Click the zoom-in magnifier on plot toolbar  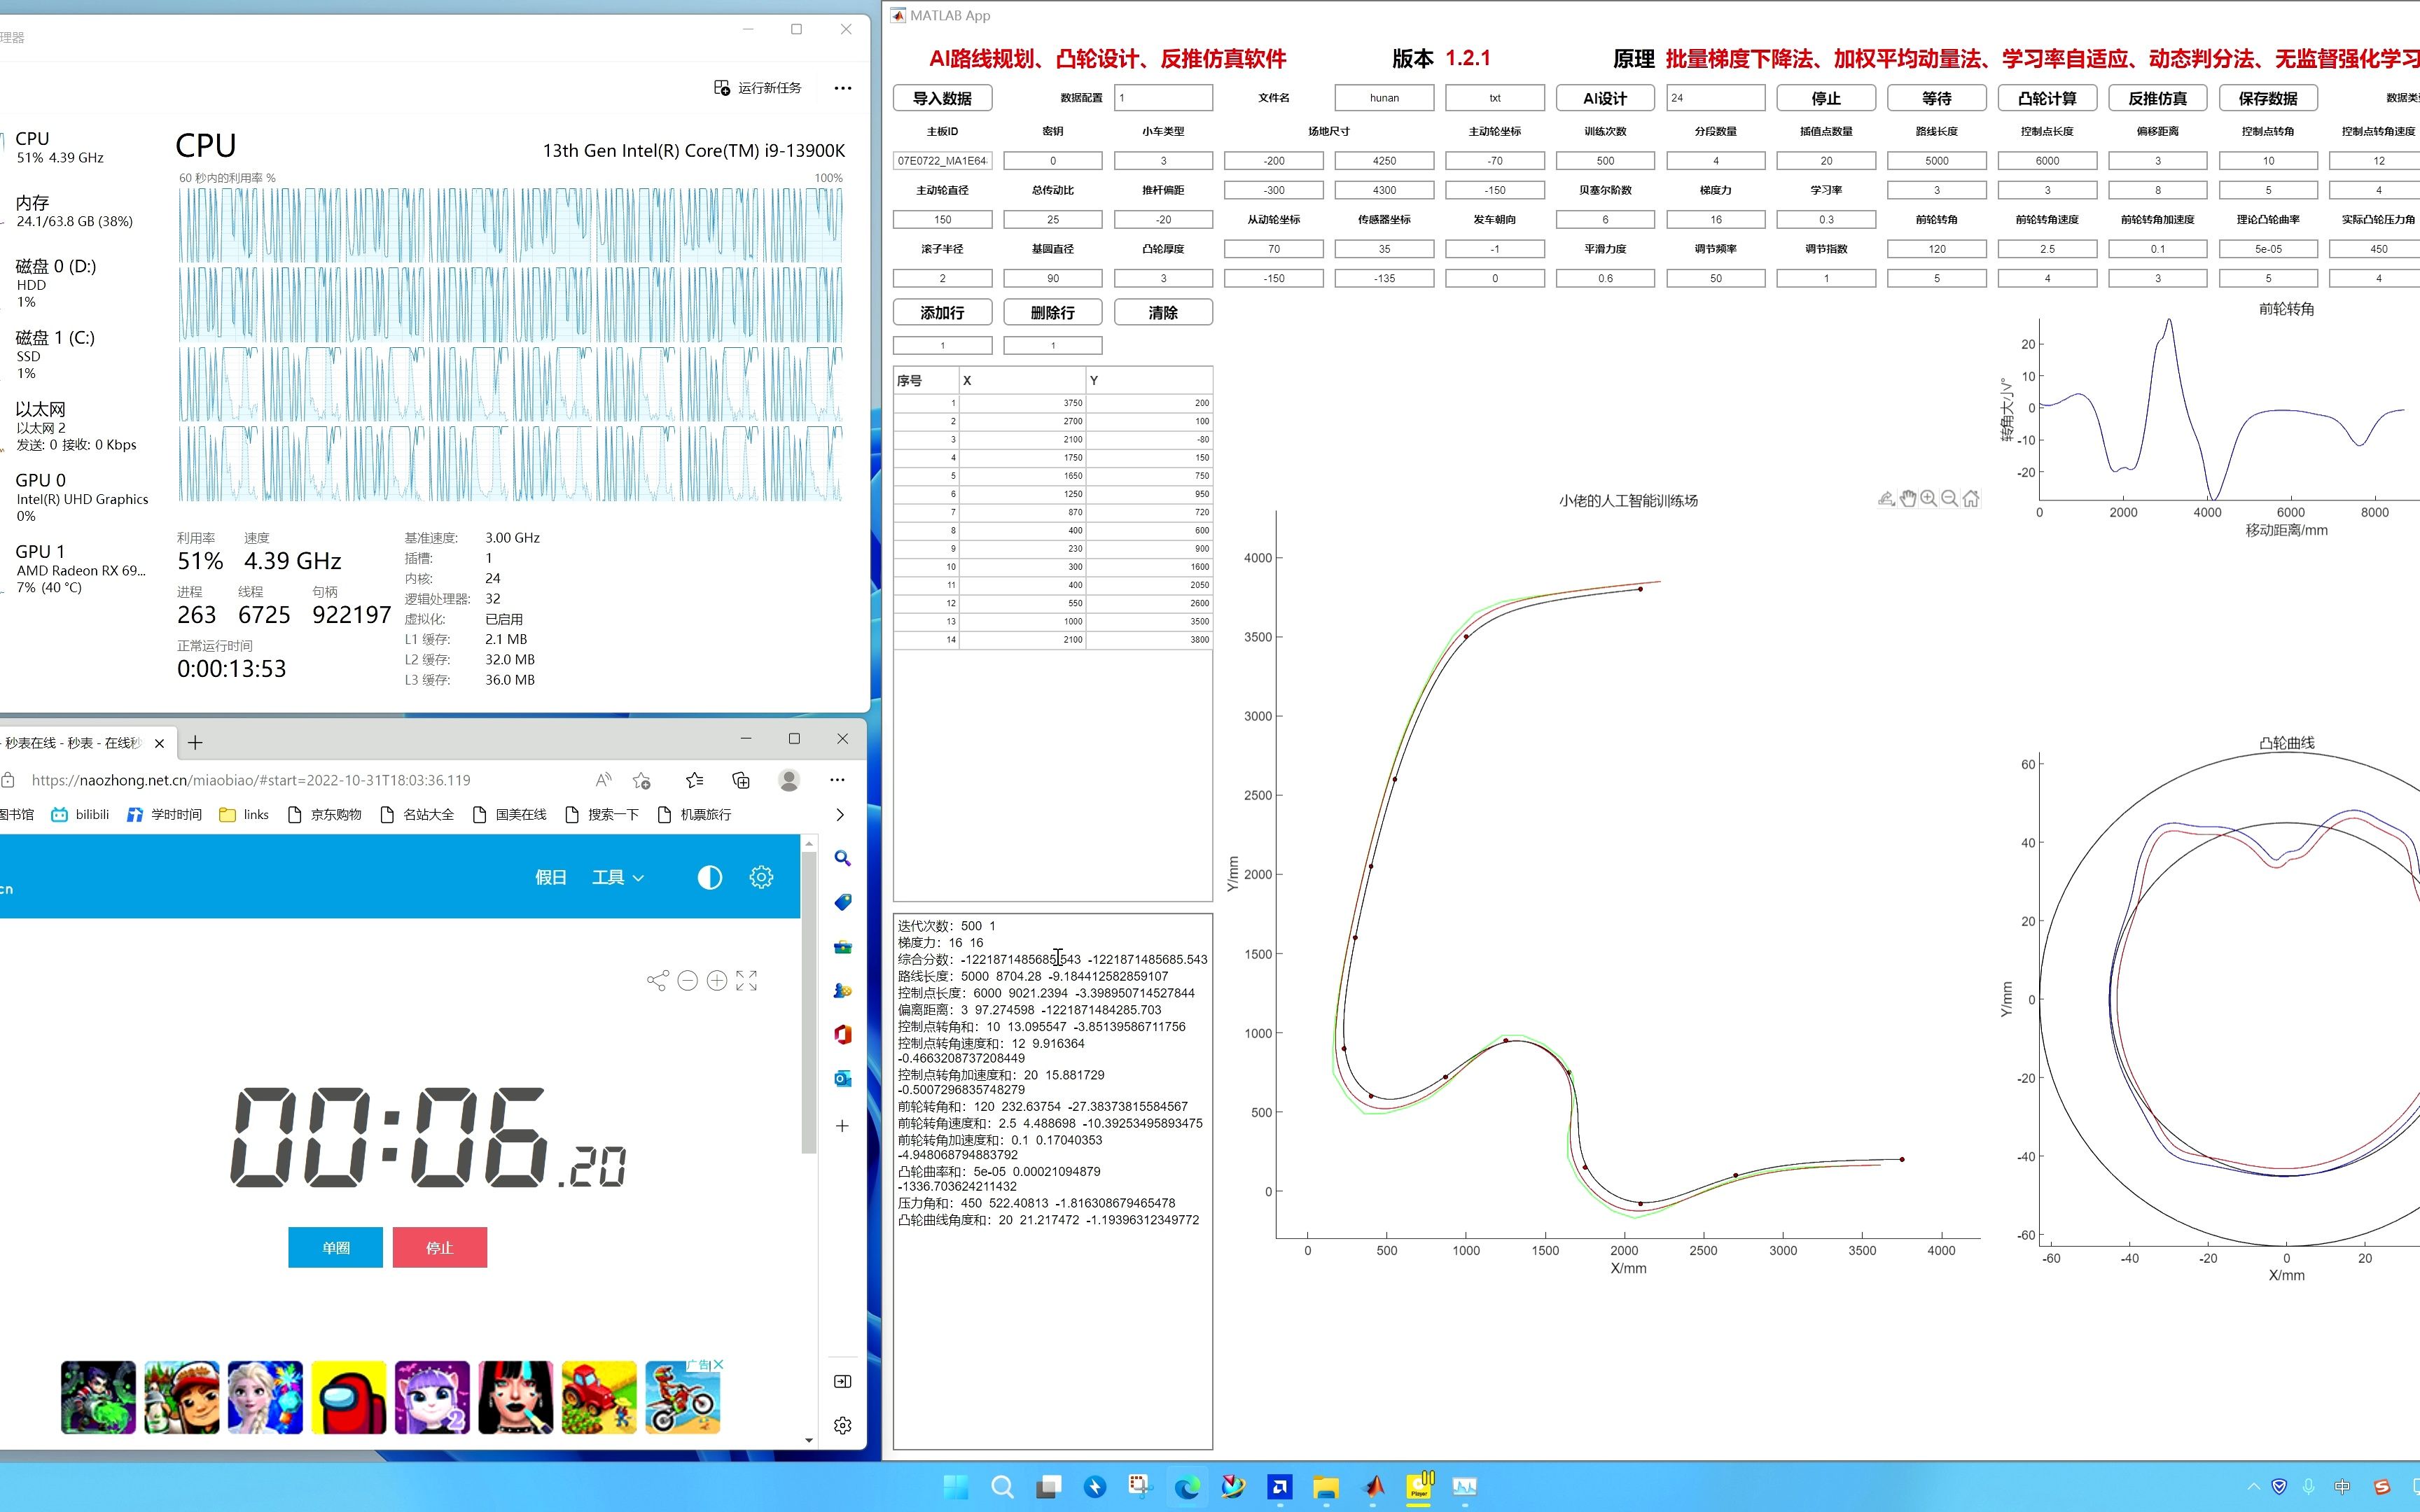click(1929, 498)
